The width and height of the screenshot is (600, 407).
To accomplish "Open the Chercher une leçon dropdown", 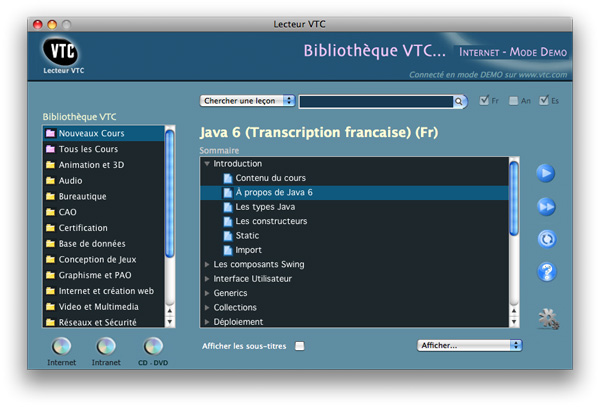I will pos(247,101).
